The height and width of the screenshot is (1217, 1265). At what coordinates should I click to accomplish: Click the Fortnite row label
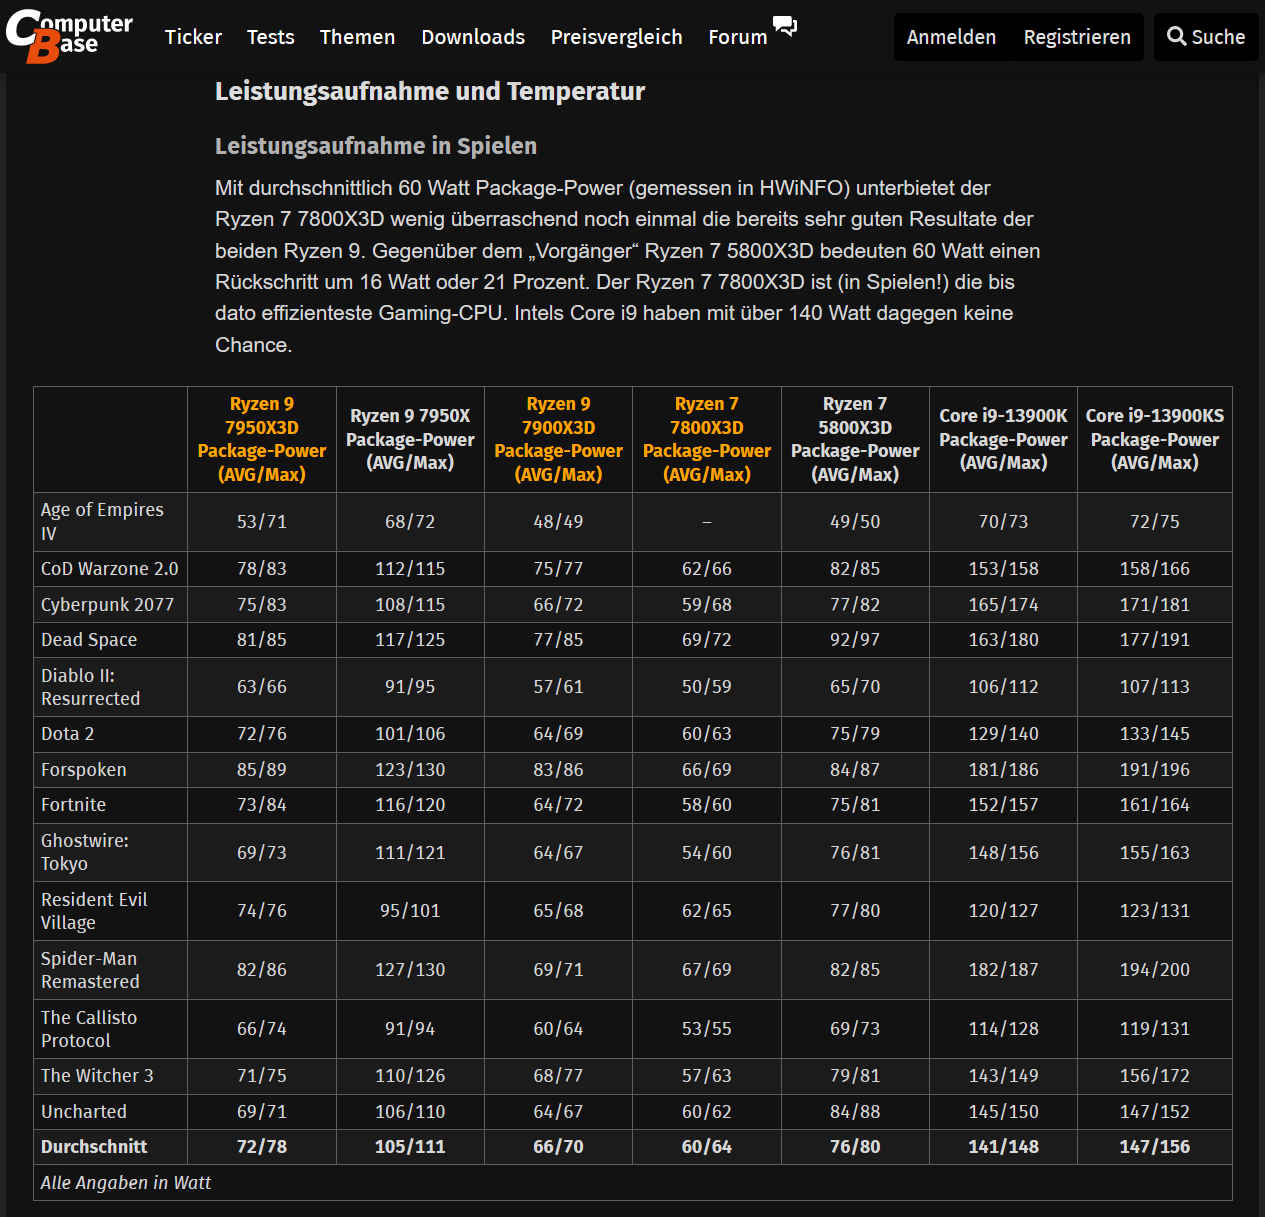[x=73, y=805]
